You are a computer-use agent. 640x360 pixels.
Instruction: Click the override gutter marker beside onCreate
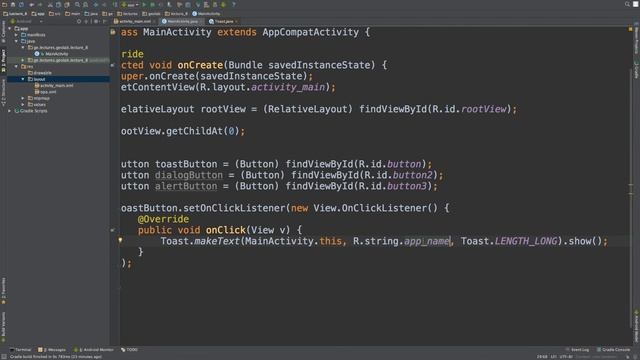pos(113,65)
